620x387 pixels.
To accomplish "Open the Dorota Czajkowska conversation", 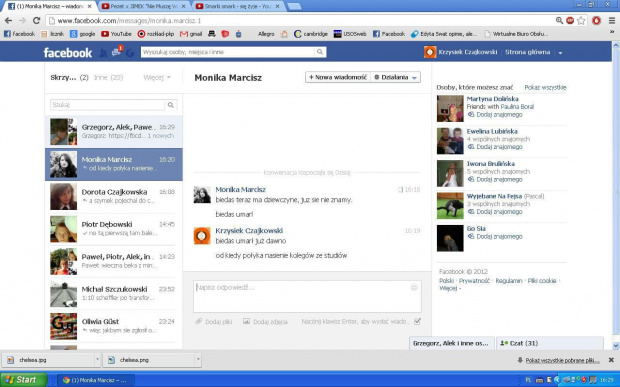I will point(114,196).
